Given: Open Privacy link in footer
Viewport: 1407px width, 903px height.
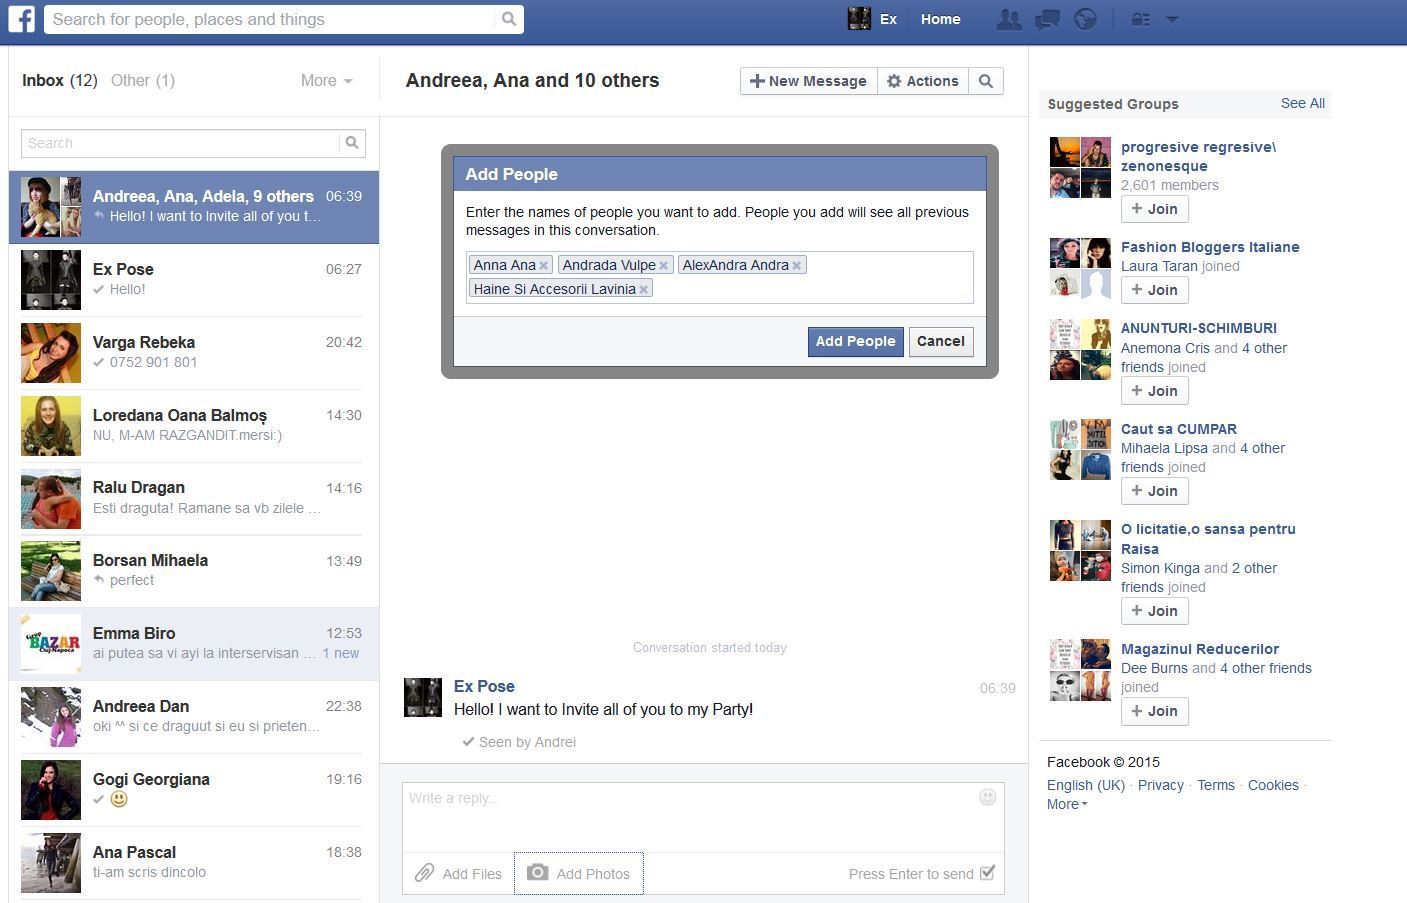Looking at the screenshot, I should pyautogui.click(x=1160, y=785).
